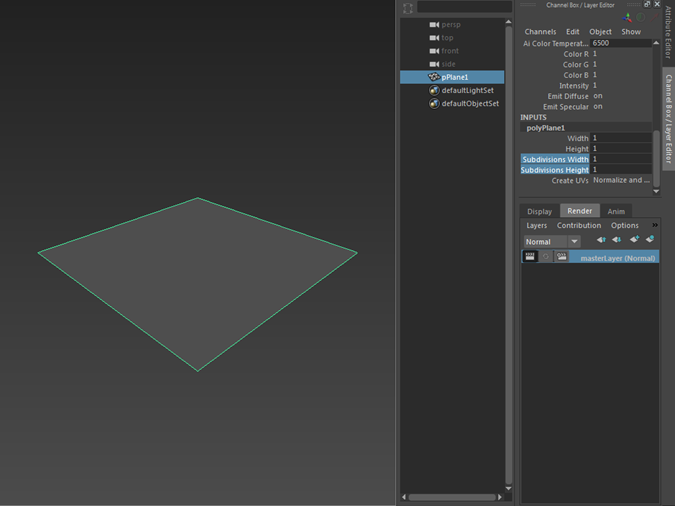Screen dimensions: 675x506
Task: Open the Show menu
Action: pos(631,32)
